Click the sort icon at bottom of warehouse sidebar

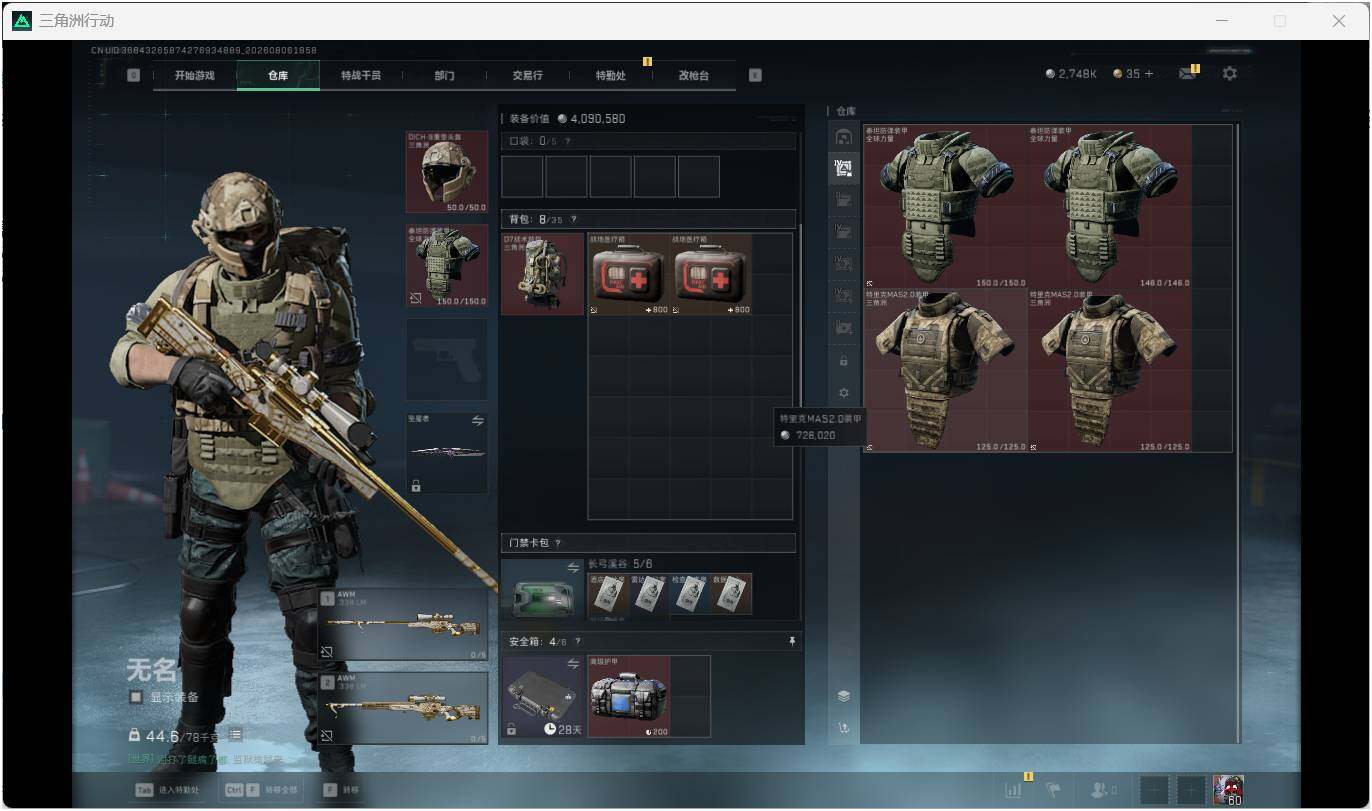click(843, 728)
